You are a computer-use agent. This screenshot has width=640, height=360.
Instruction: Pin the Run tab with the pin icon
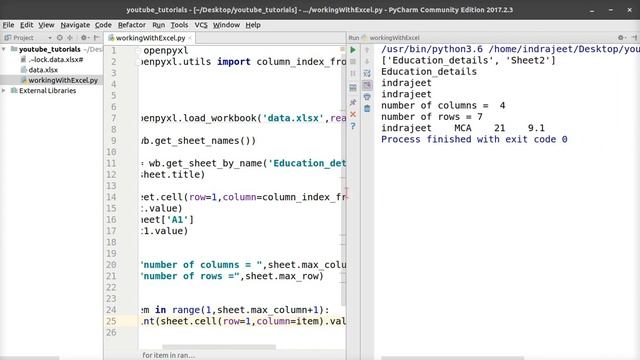(x=353, y=102)
